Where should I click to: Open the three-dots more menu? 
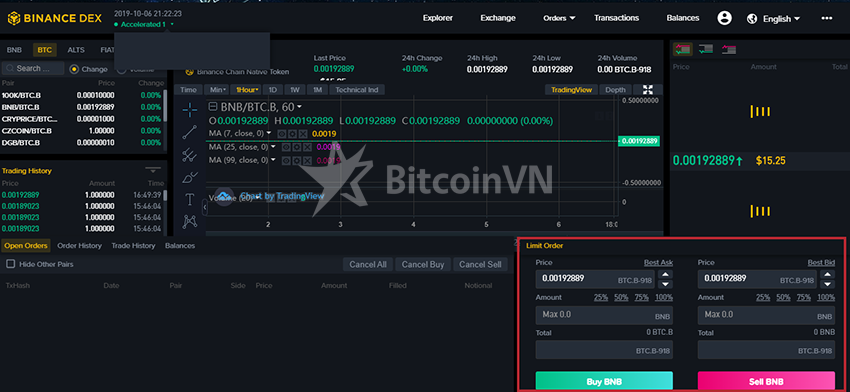pyautogui.click(x=826, y=18)
